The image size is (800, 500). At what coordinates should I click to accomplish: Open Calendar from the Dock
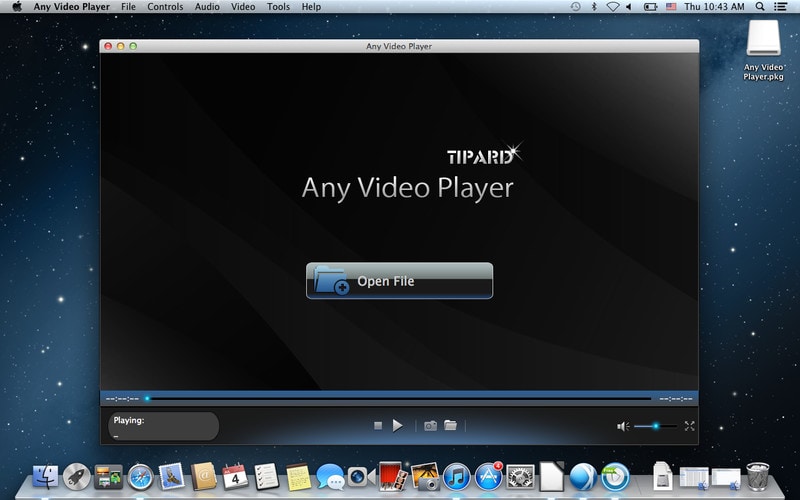pyautogui.click(x=235, y=477)
